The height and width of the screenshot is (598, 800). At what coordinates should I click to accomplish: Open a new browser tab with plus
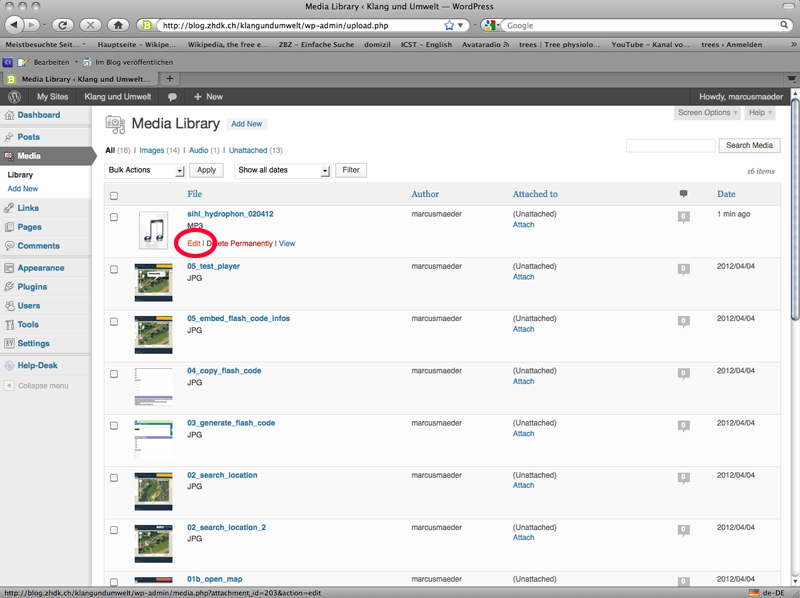pyautogui.click(x=170, y=78)
